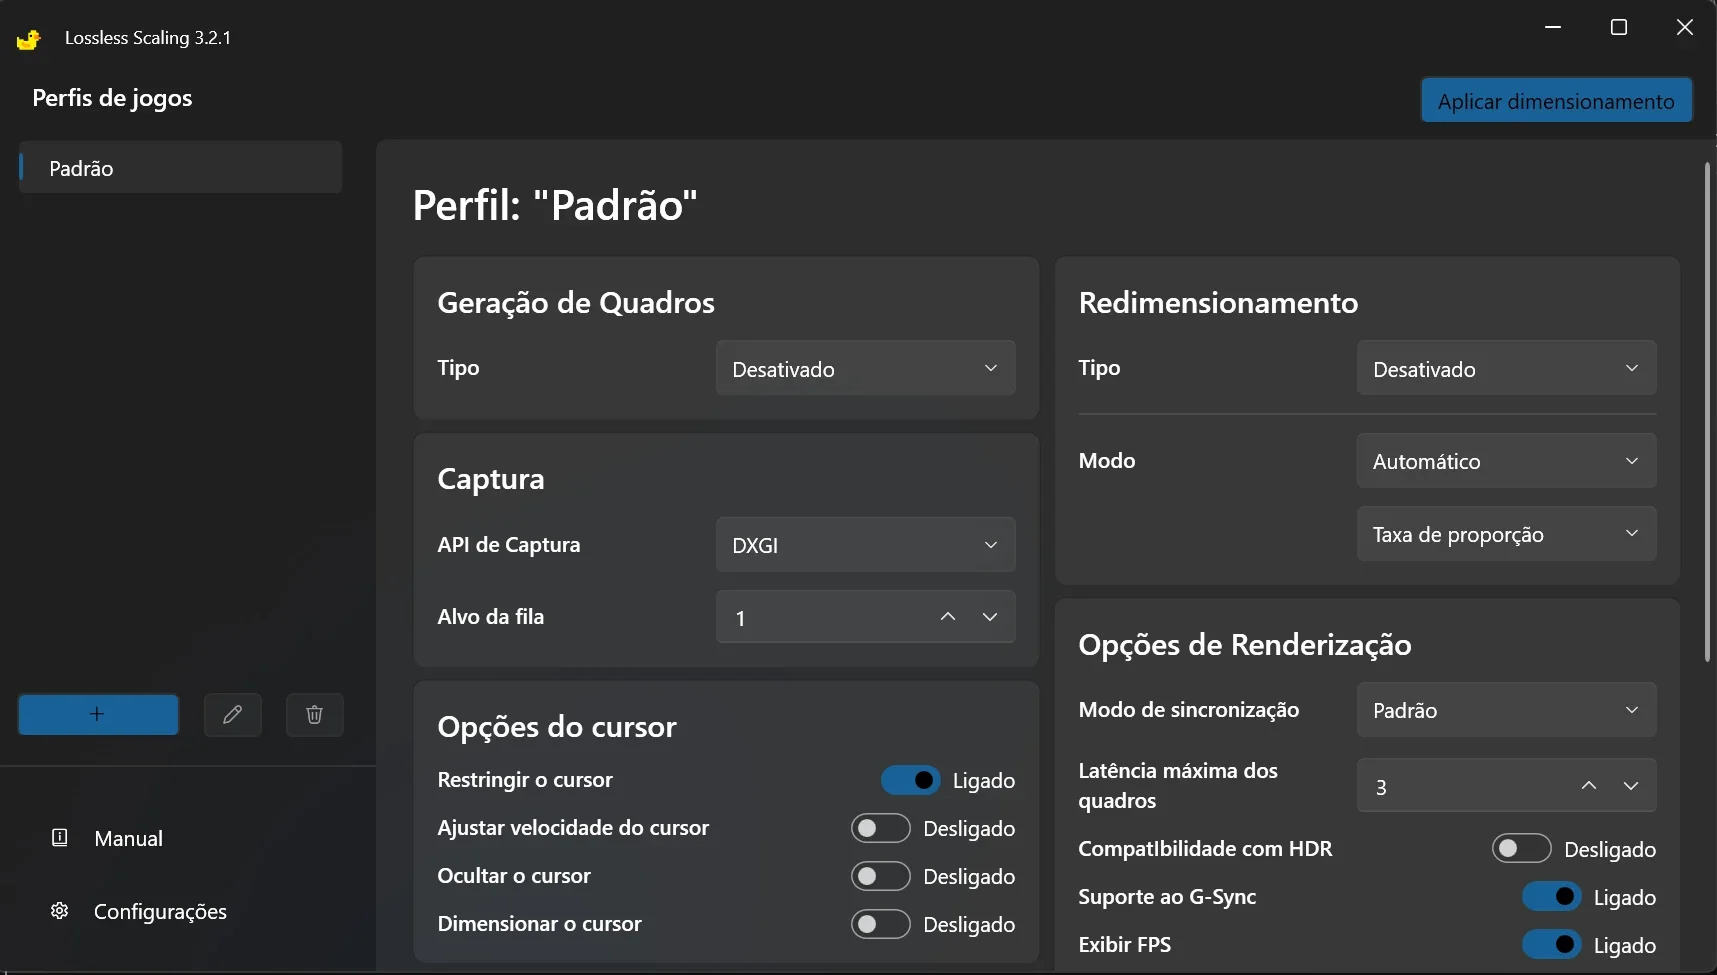
Task: Maximize the Lossless Scaling window
Action: tap(1619, 28)
